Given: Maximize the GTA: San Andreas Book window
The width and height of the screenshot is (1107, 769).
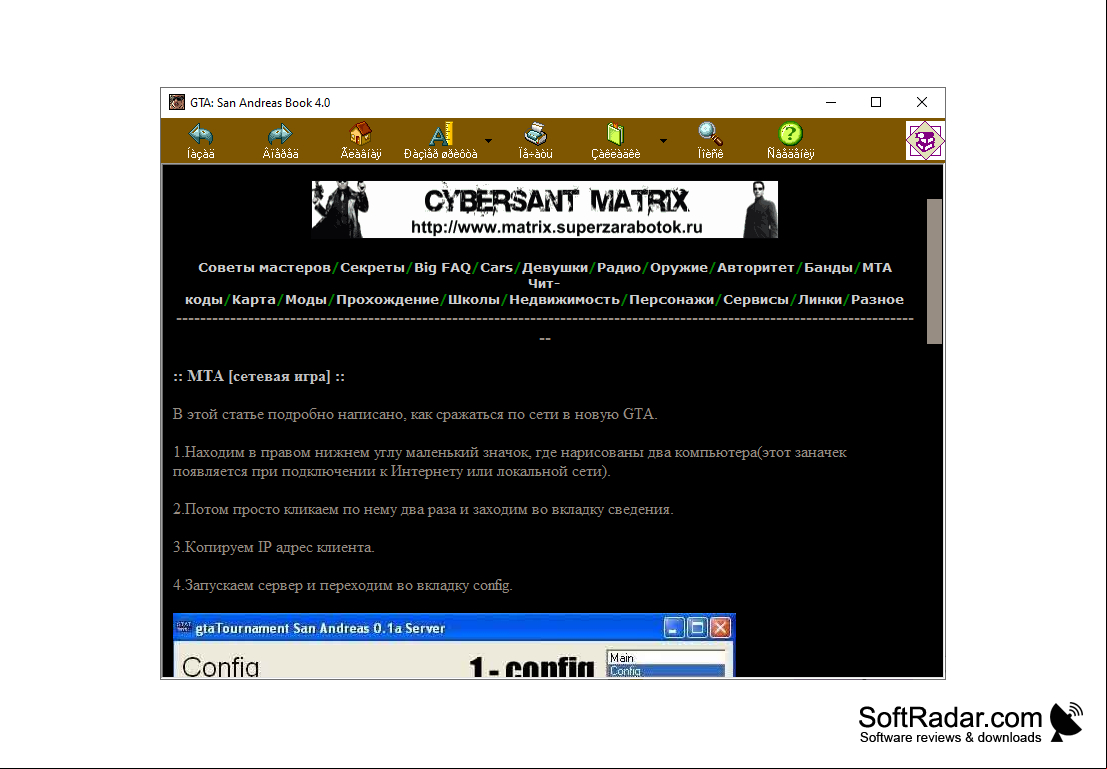Looking at the screenshot, I should pos(876,102).
